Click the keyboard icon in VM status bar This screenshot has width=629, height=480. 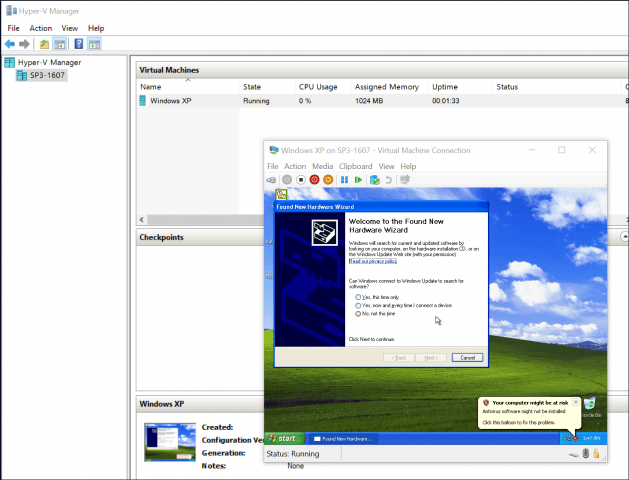coord(574,455)
